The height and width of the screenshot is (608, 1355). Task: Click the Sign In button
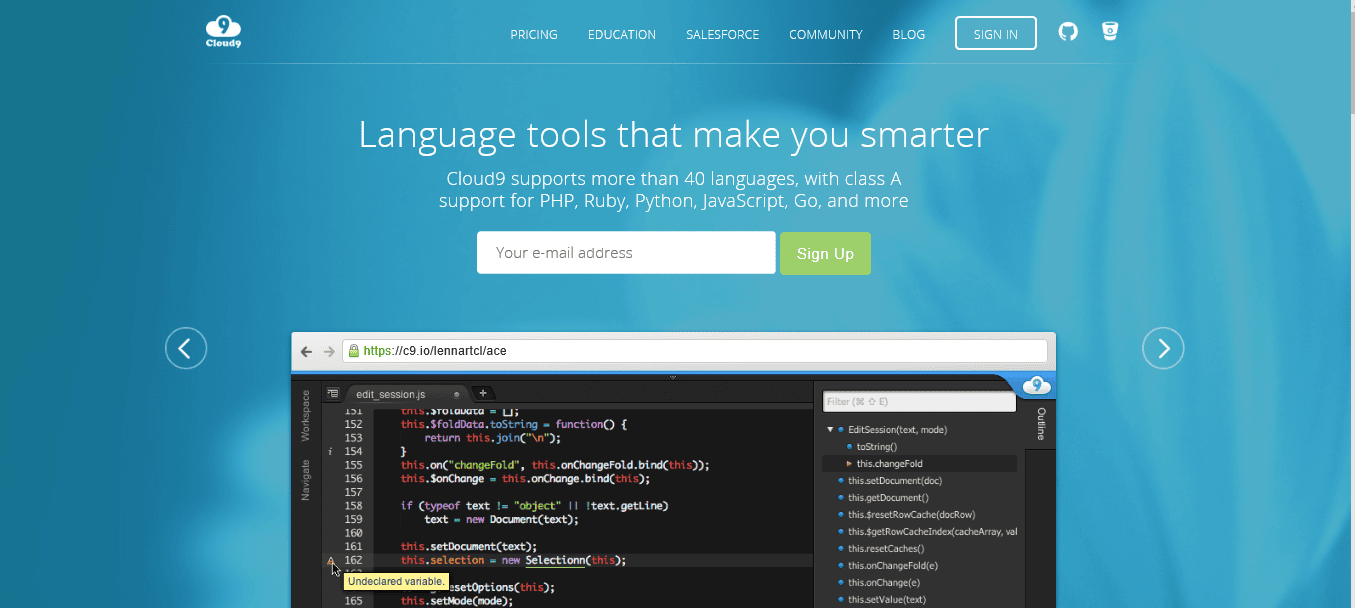pyautogui.click(x=995, y=33)
